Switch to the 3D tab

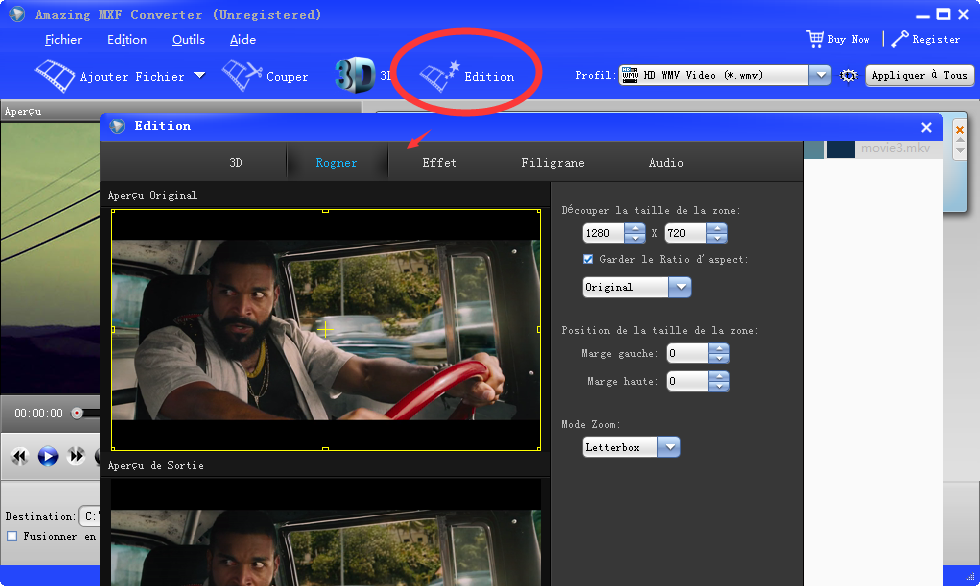[236, 162]
